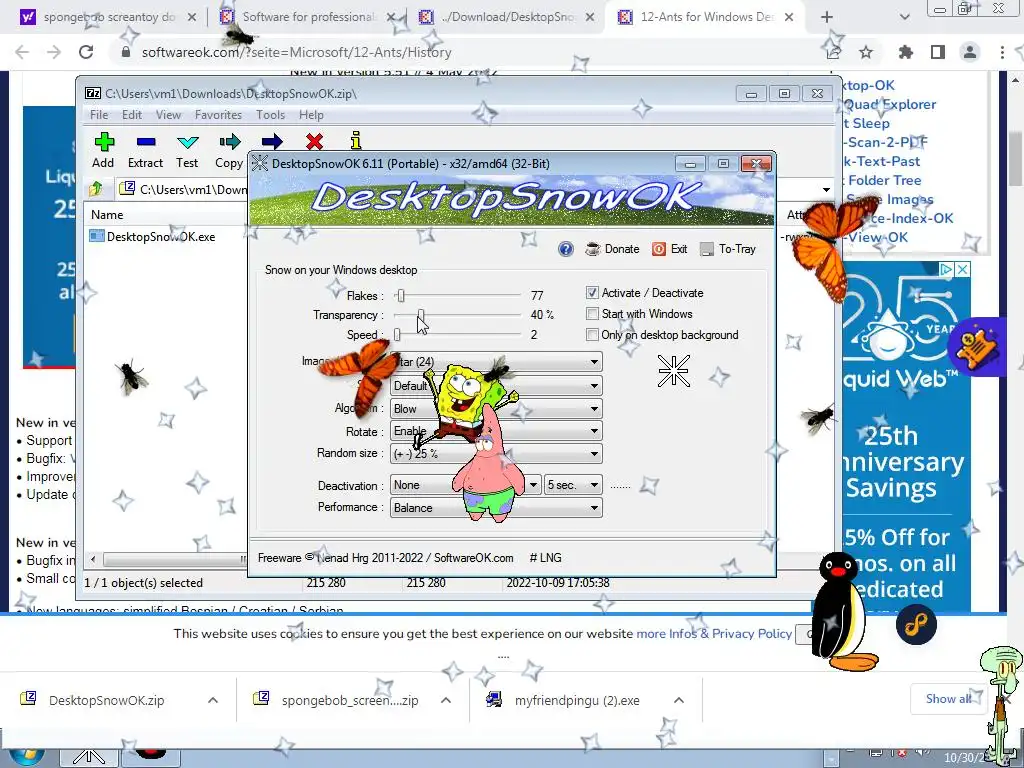Open the Rotate 'Enable' dropdown

(x=496, y=431)
